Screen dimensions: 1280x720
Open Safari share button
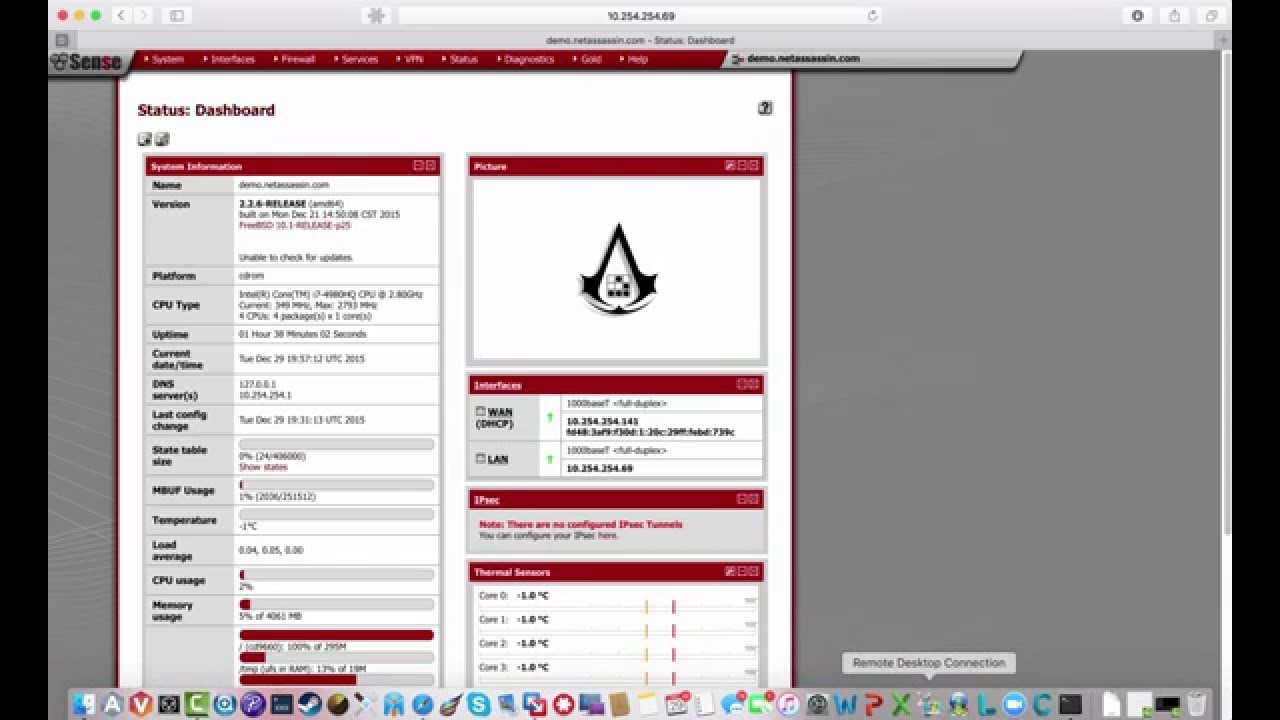pos(1174,16)
